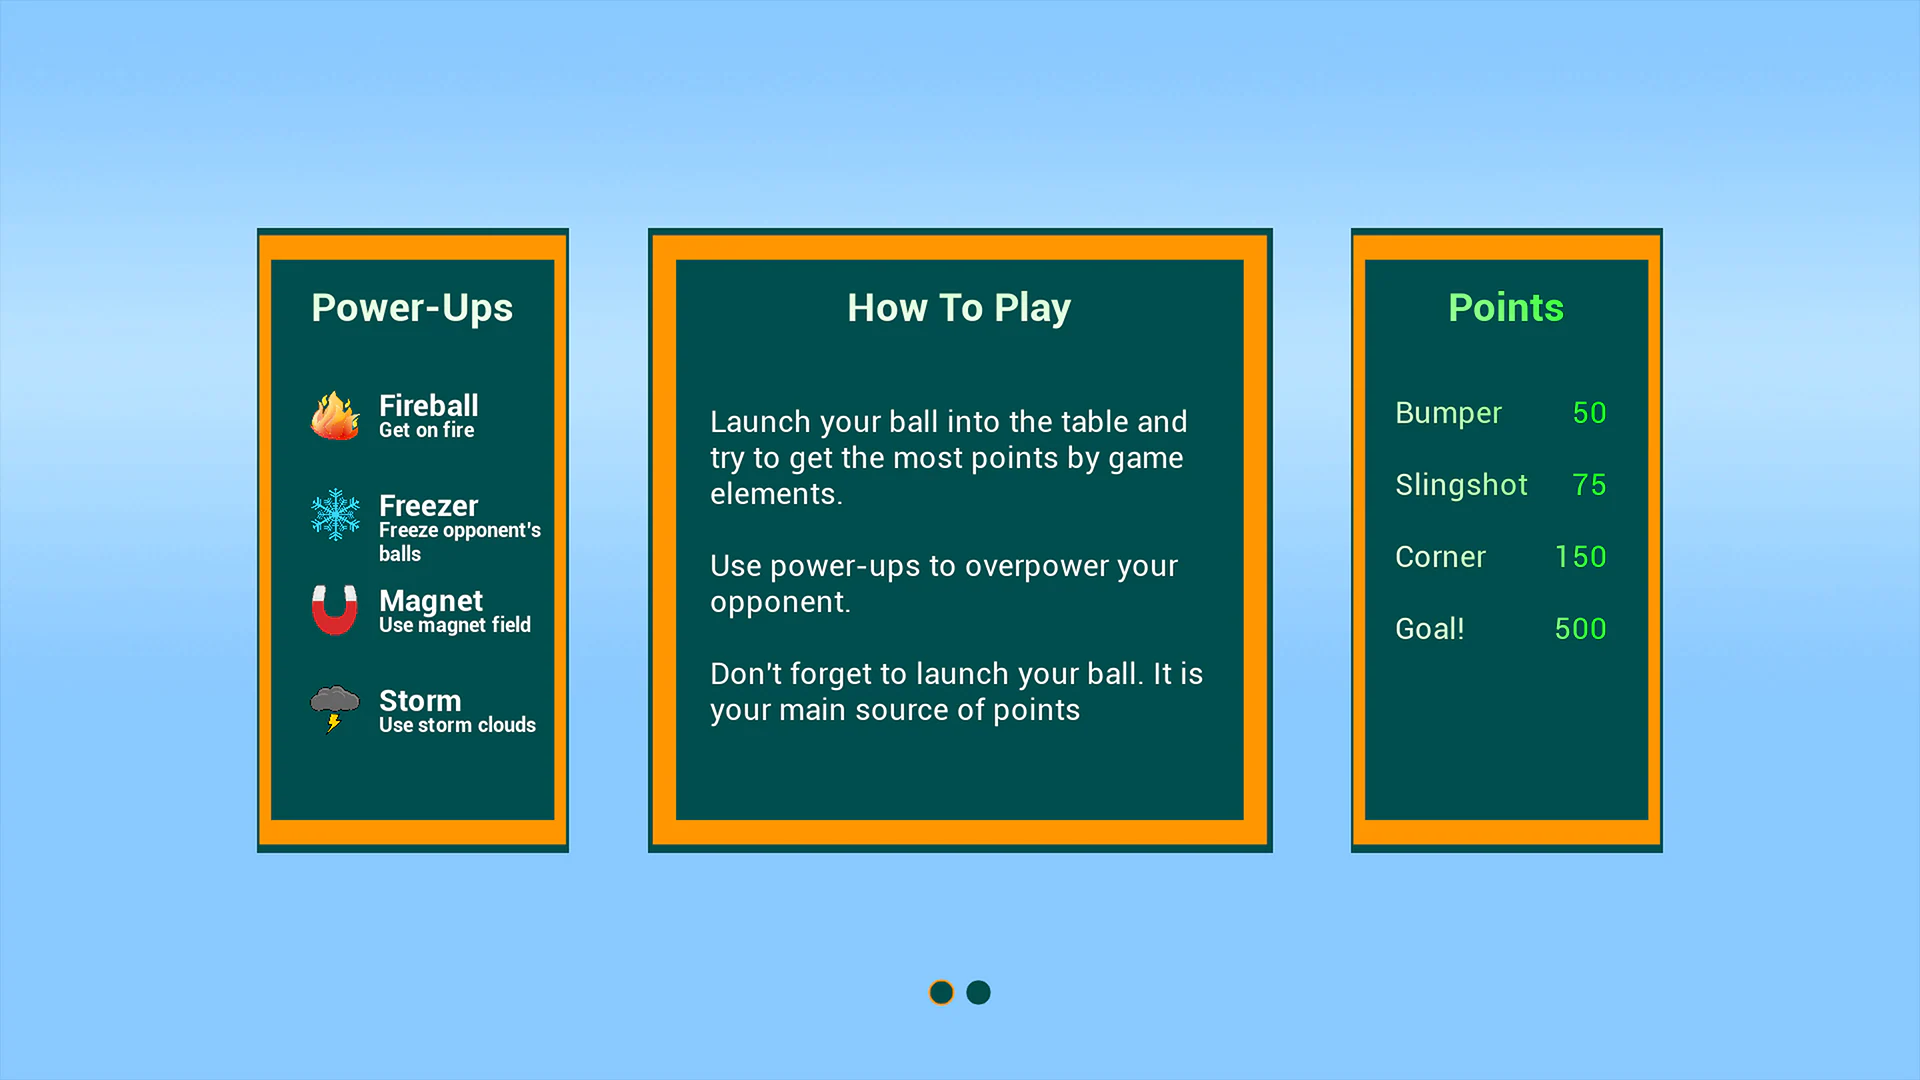Select the Fireball power-up icon

click(333, 415)
